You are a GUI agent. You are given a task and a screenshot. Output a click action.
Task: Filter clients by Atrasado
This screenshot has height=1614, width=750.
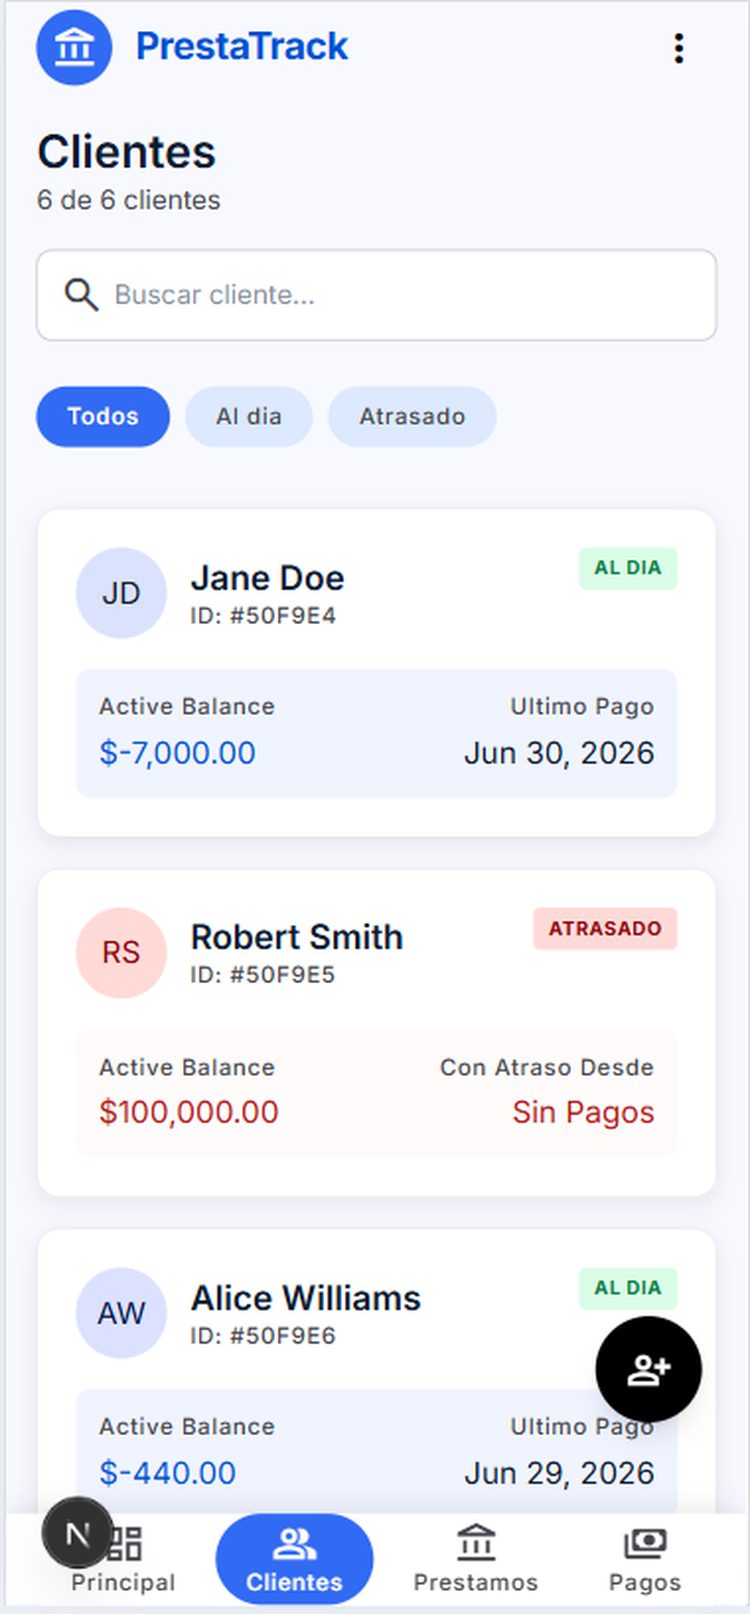pyautogui.click(x=412, y=417)
